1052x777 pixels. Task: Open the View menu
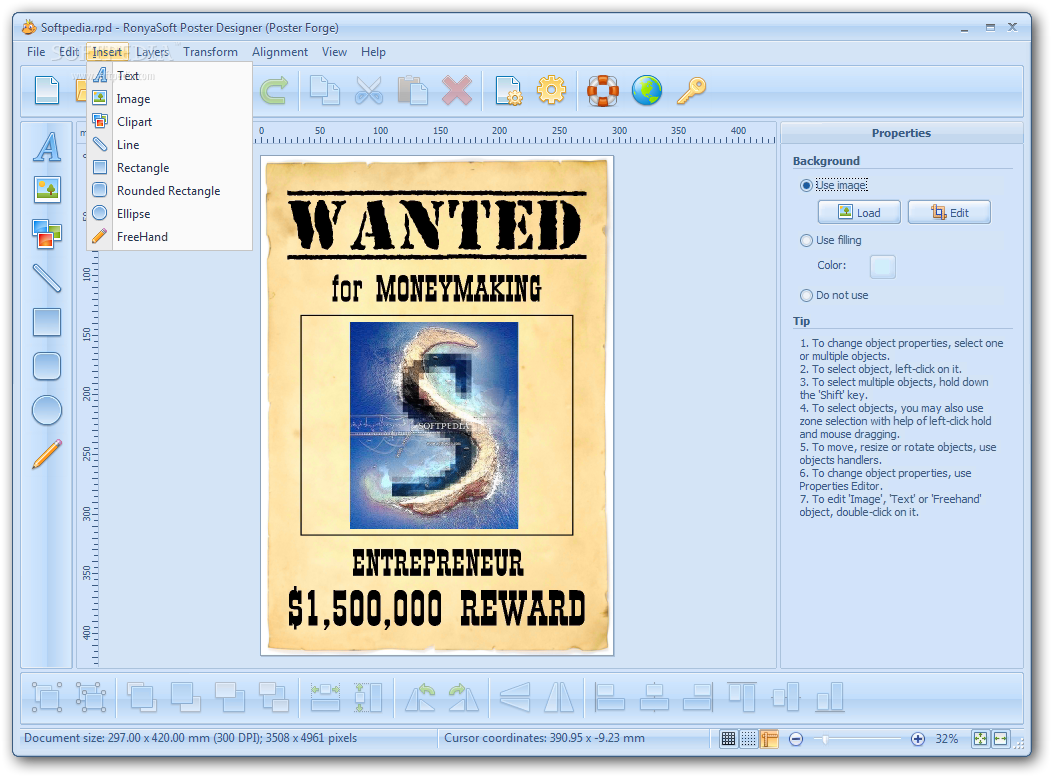point(334,52)
